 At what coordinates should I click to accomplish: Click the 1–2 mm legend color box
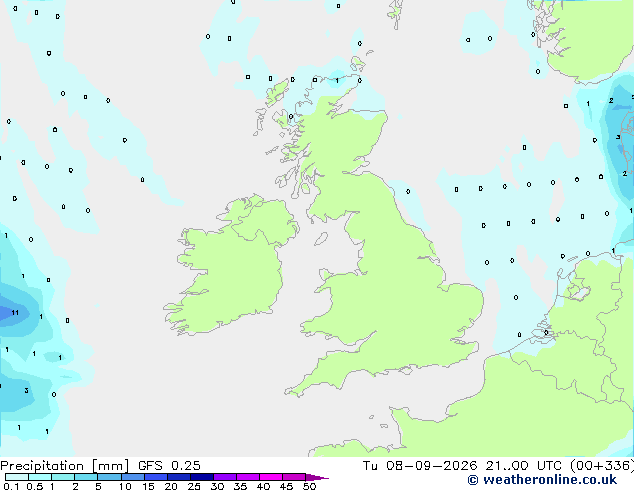(63, 477)
